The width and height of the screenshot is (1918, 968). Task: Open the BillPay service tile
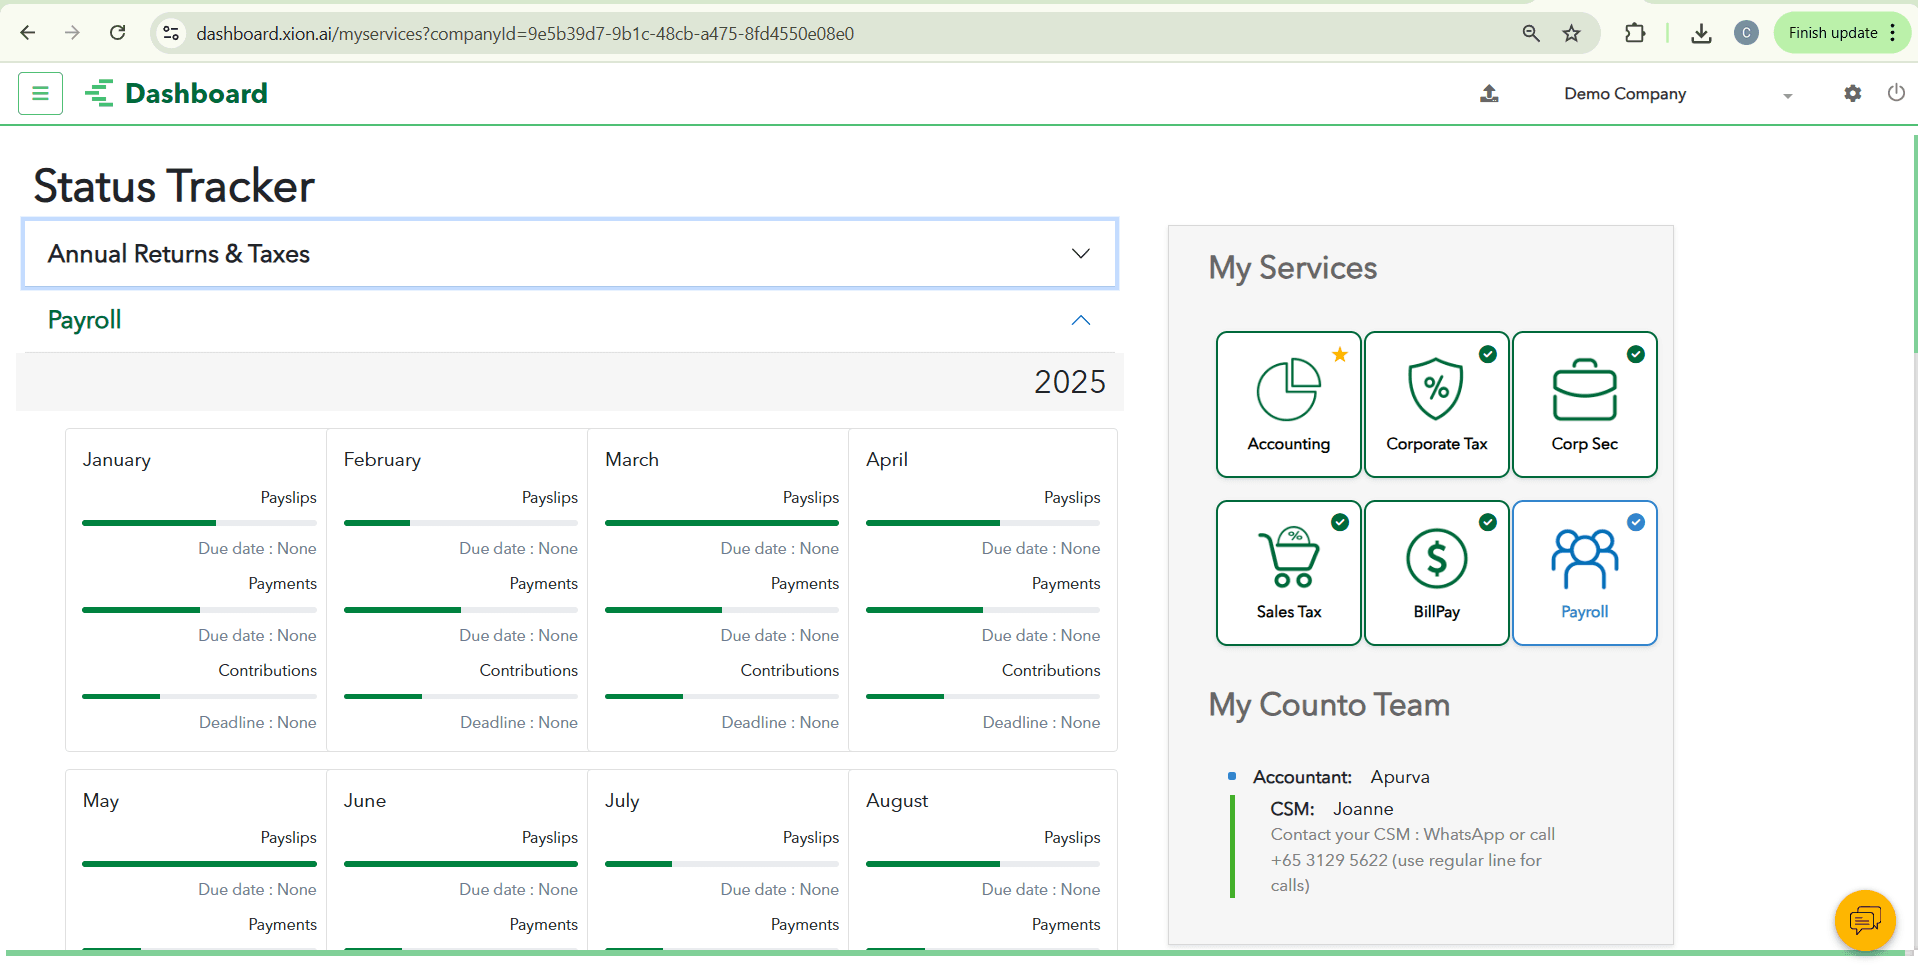tap(1436, 573)
